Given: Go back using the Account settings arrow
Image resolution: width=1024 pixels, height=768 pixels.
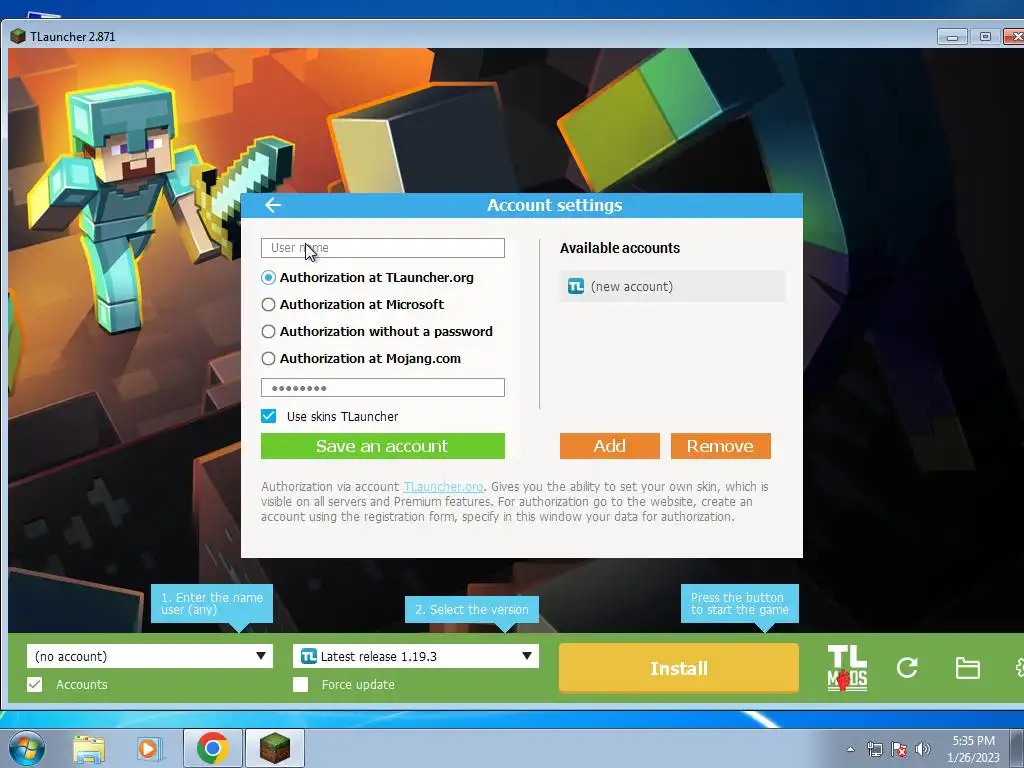Looking at the screenshot, I should click(273, 205).
